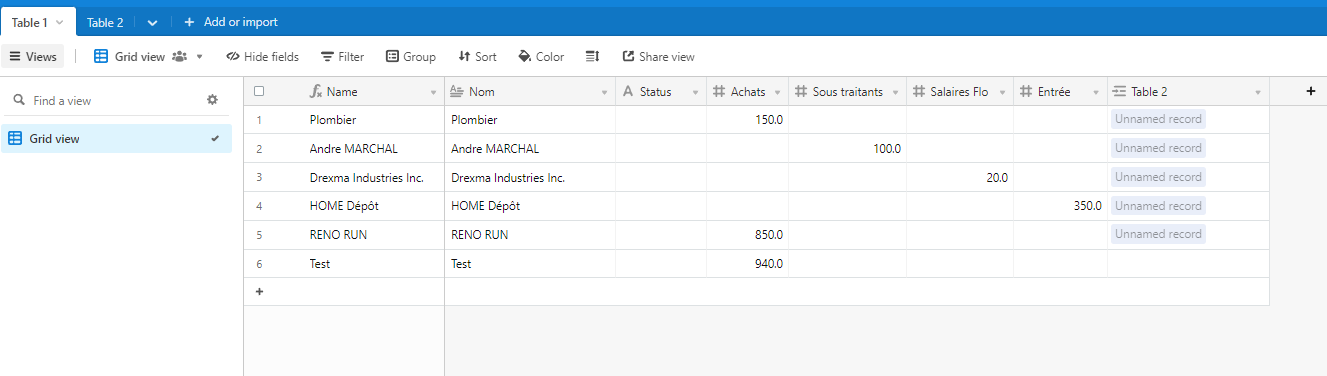This screenshot has height=376, width=1327.
Task: Open the Status column dropdown arrow
Action: coord(696,92)
